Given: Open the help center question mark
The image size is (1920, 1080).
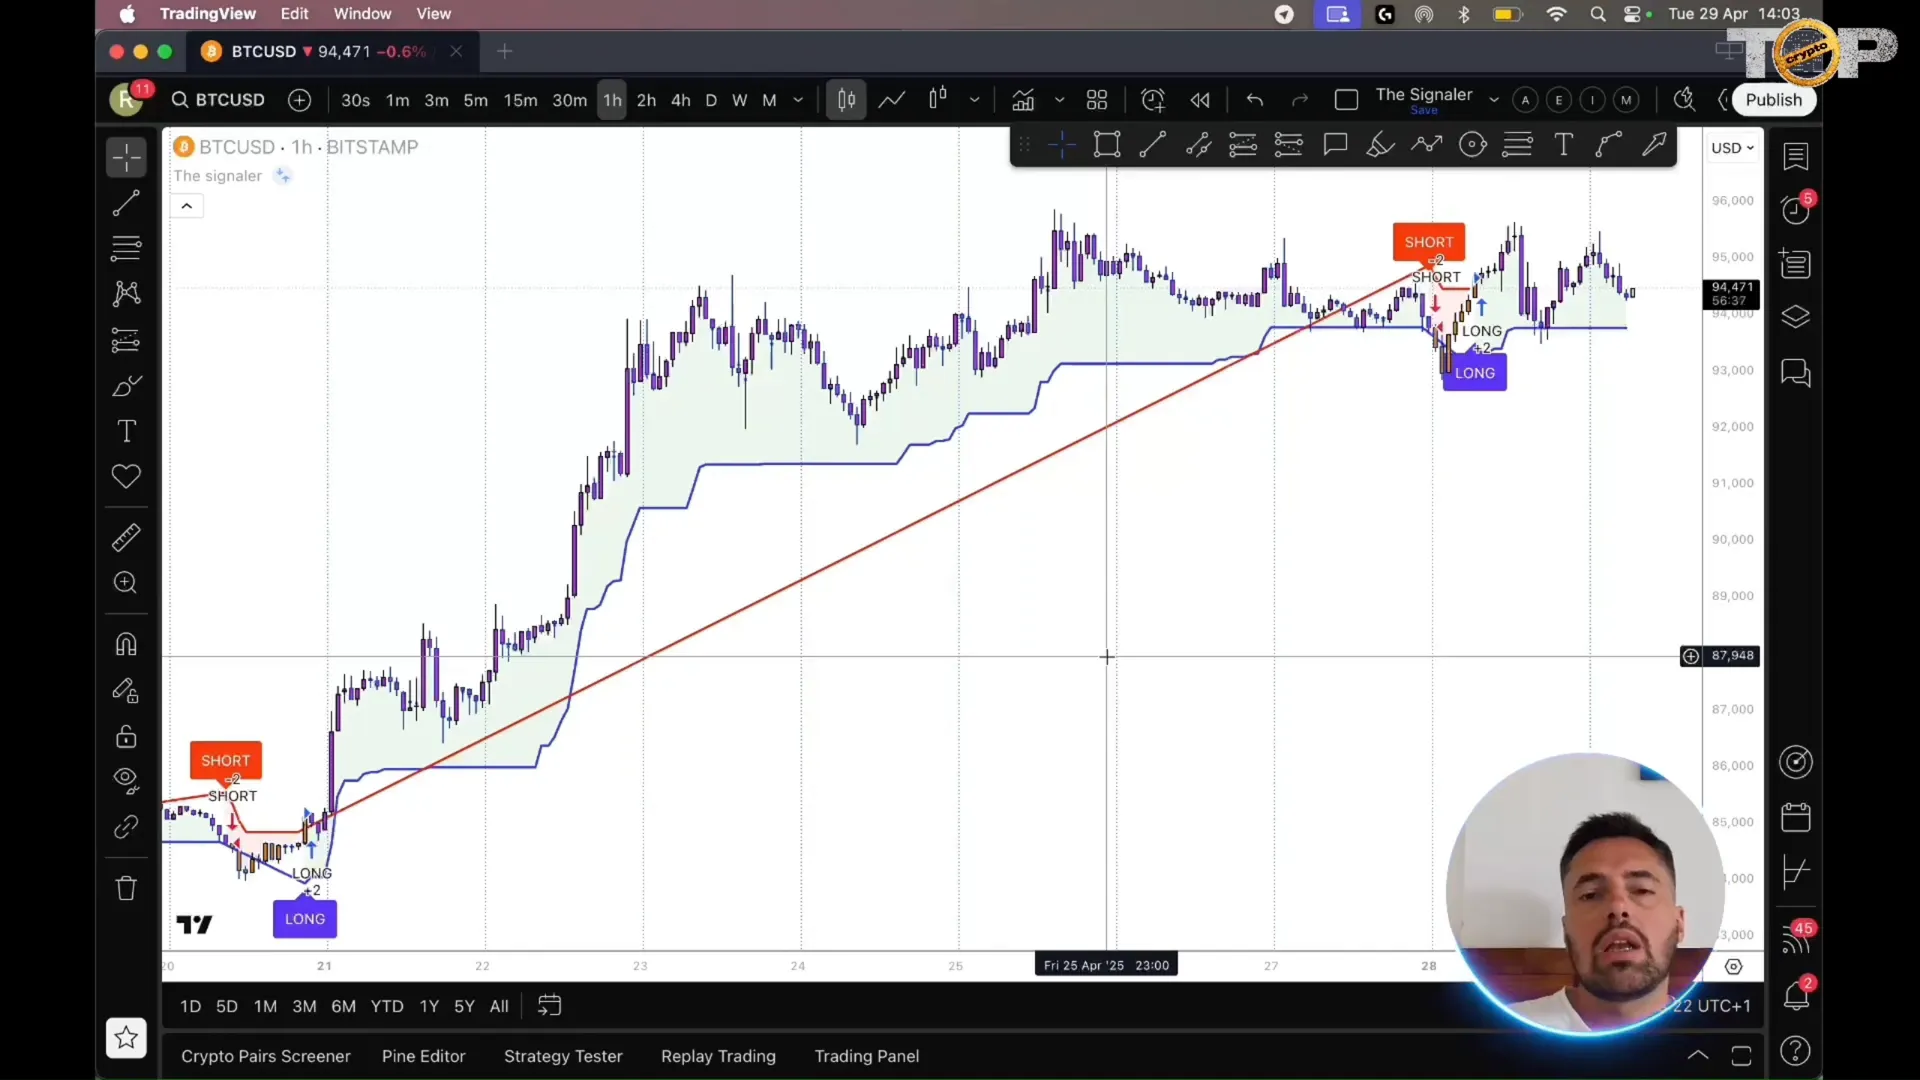Looking at the screenshot, I should [1796, 1051].
